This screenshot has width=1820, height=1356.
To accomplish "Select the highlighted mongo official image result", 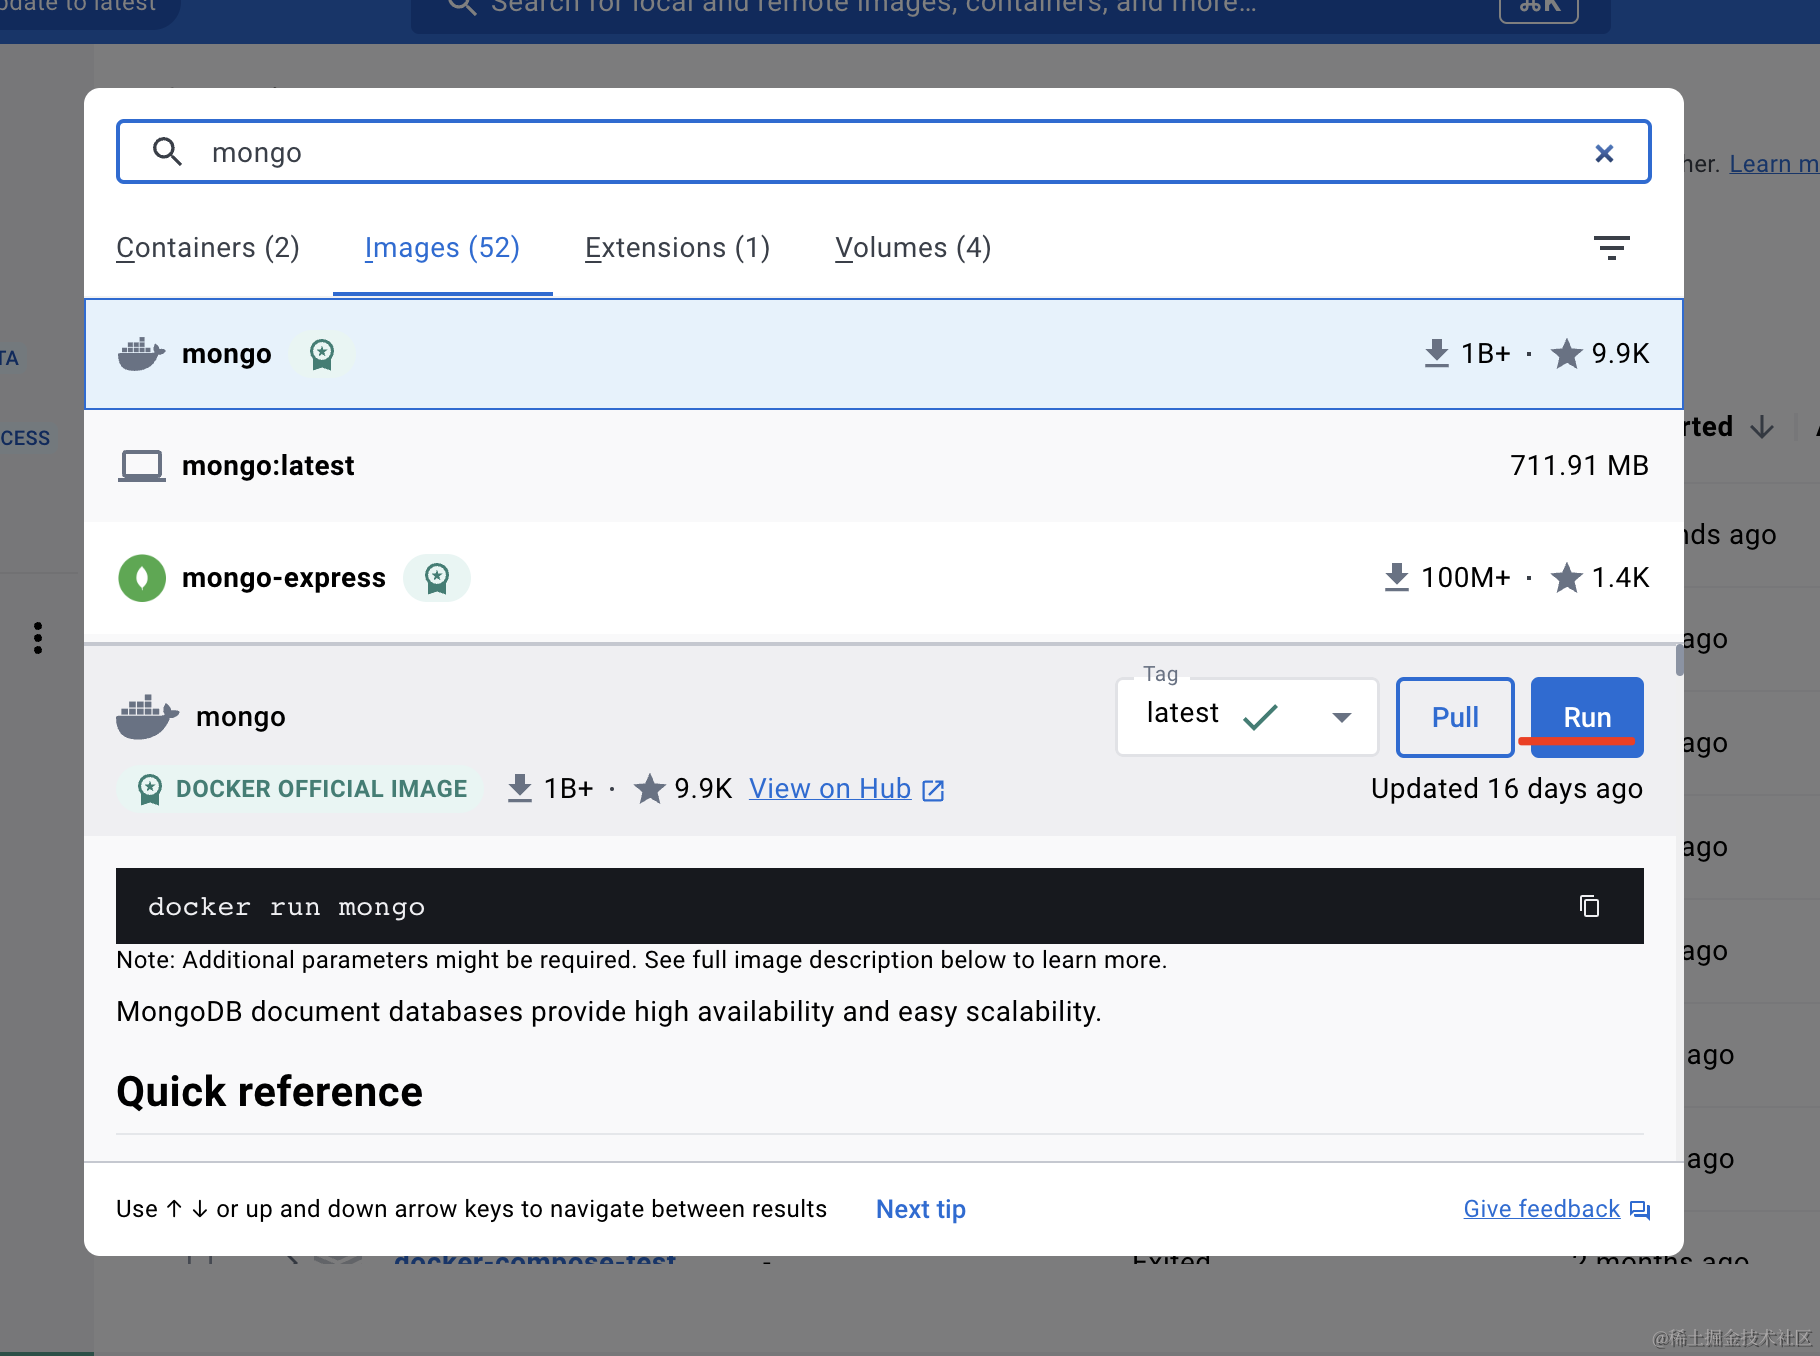I will (x=884, y=354).
